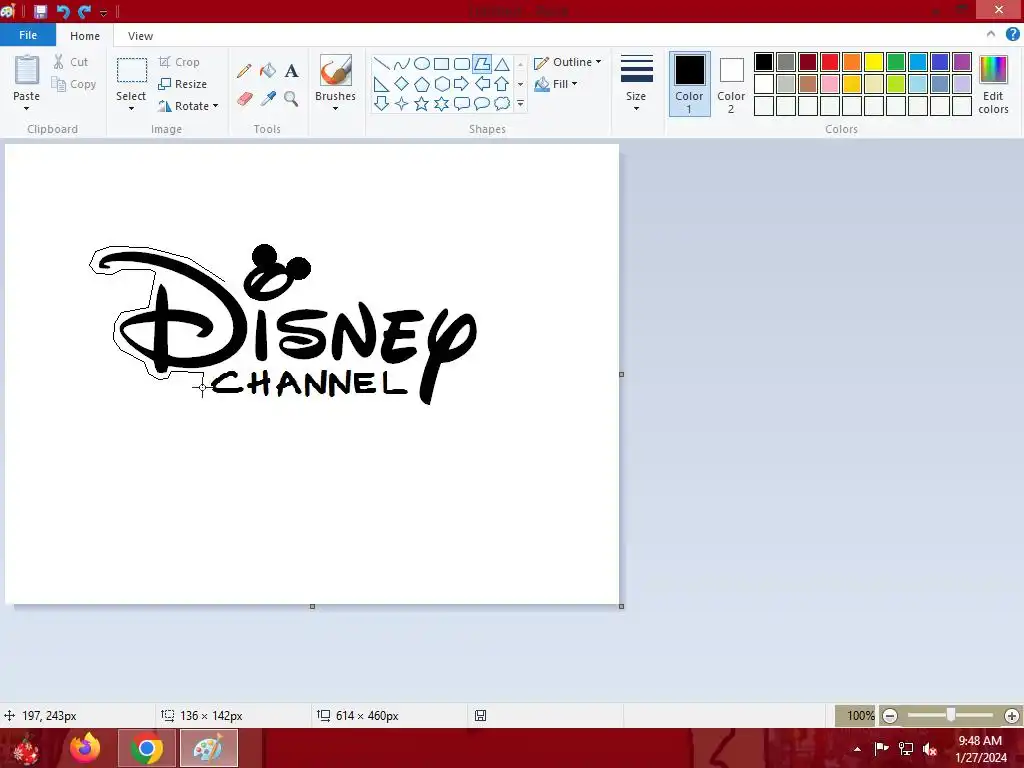Choose the Oval callout shape
Screen dimensions: 1024x768
482,103
